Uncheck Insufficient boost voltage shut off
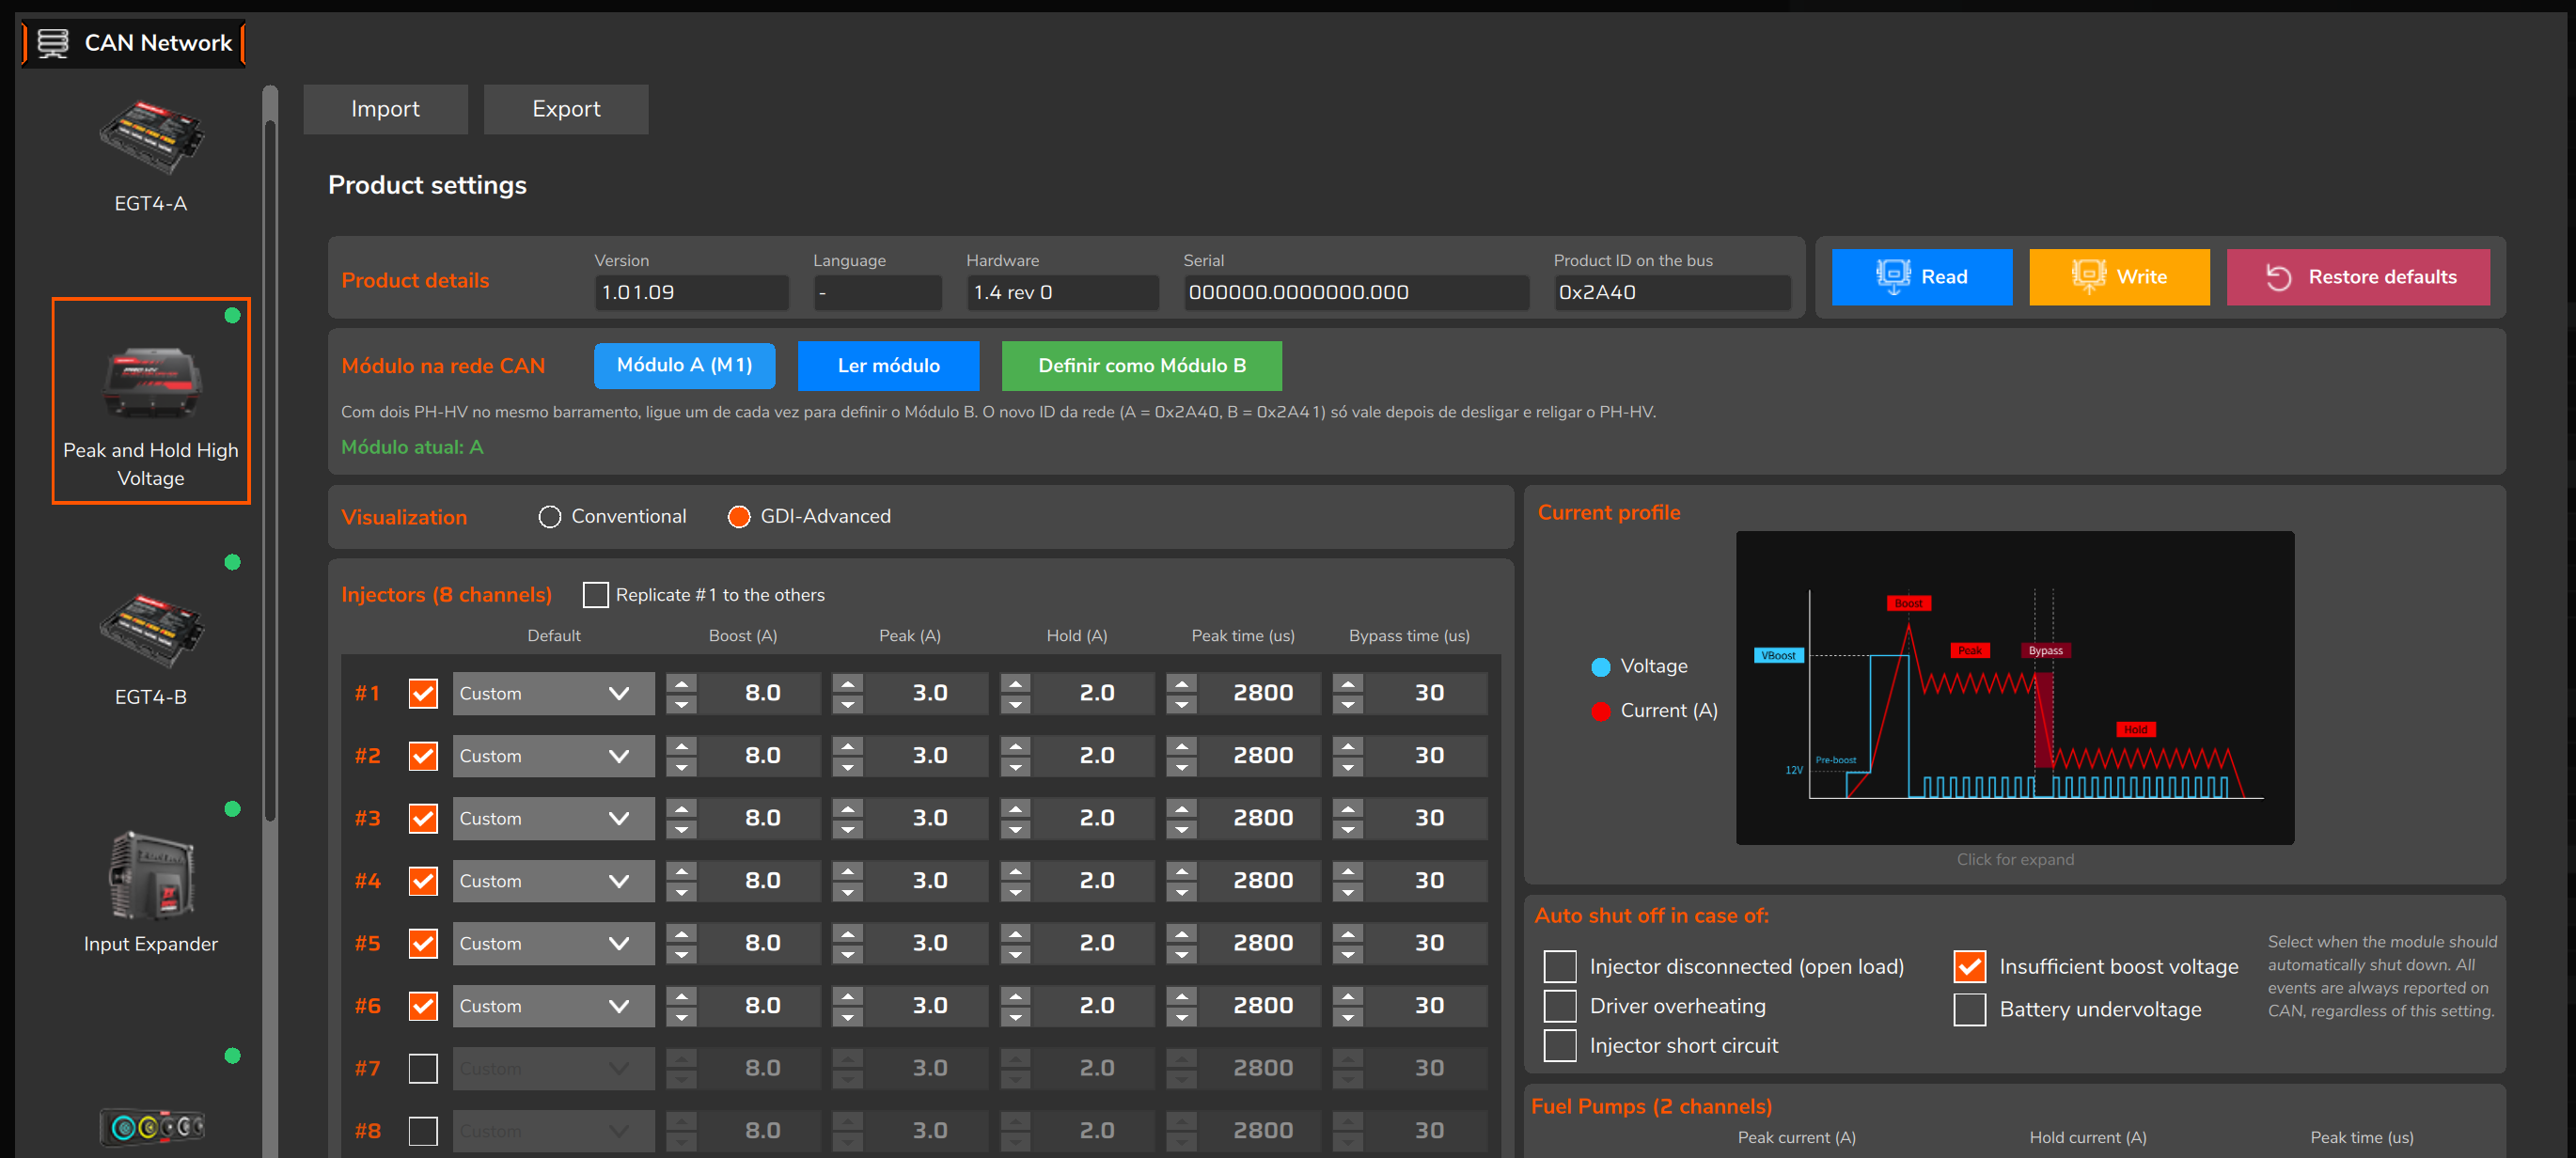The height and width of the screenshot is (1158, 2576). [1969, 966]
